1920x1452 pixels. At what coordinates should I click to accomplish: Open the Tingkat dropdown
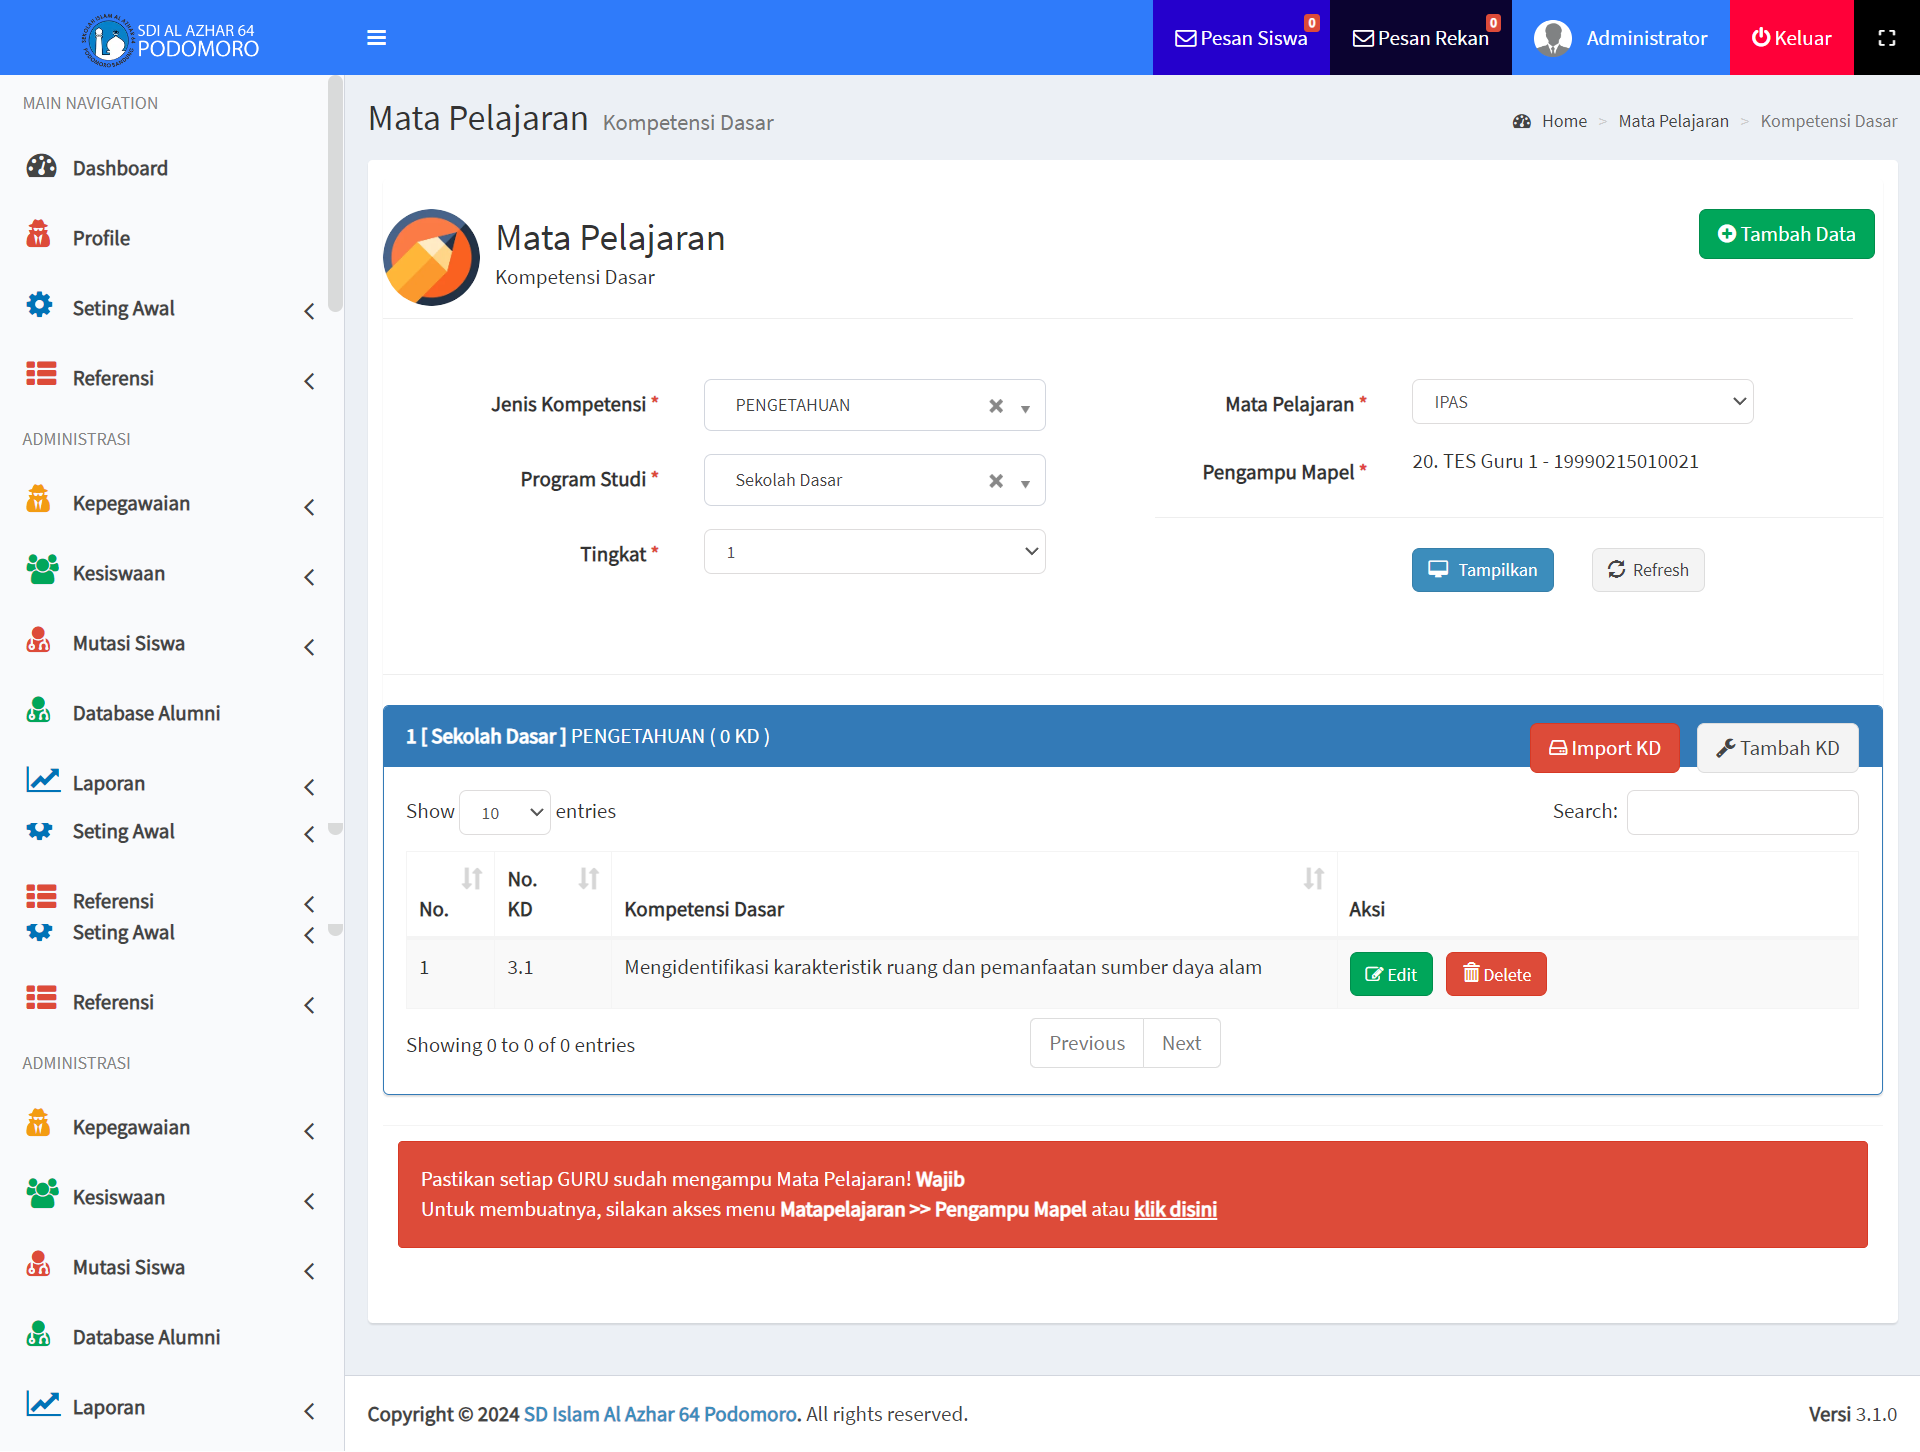(874, 552)
